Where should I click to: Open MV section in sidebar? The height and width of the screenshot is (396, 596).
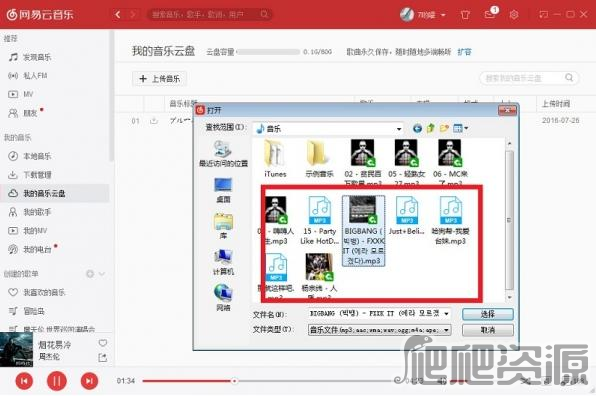coord(21,94)
